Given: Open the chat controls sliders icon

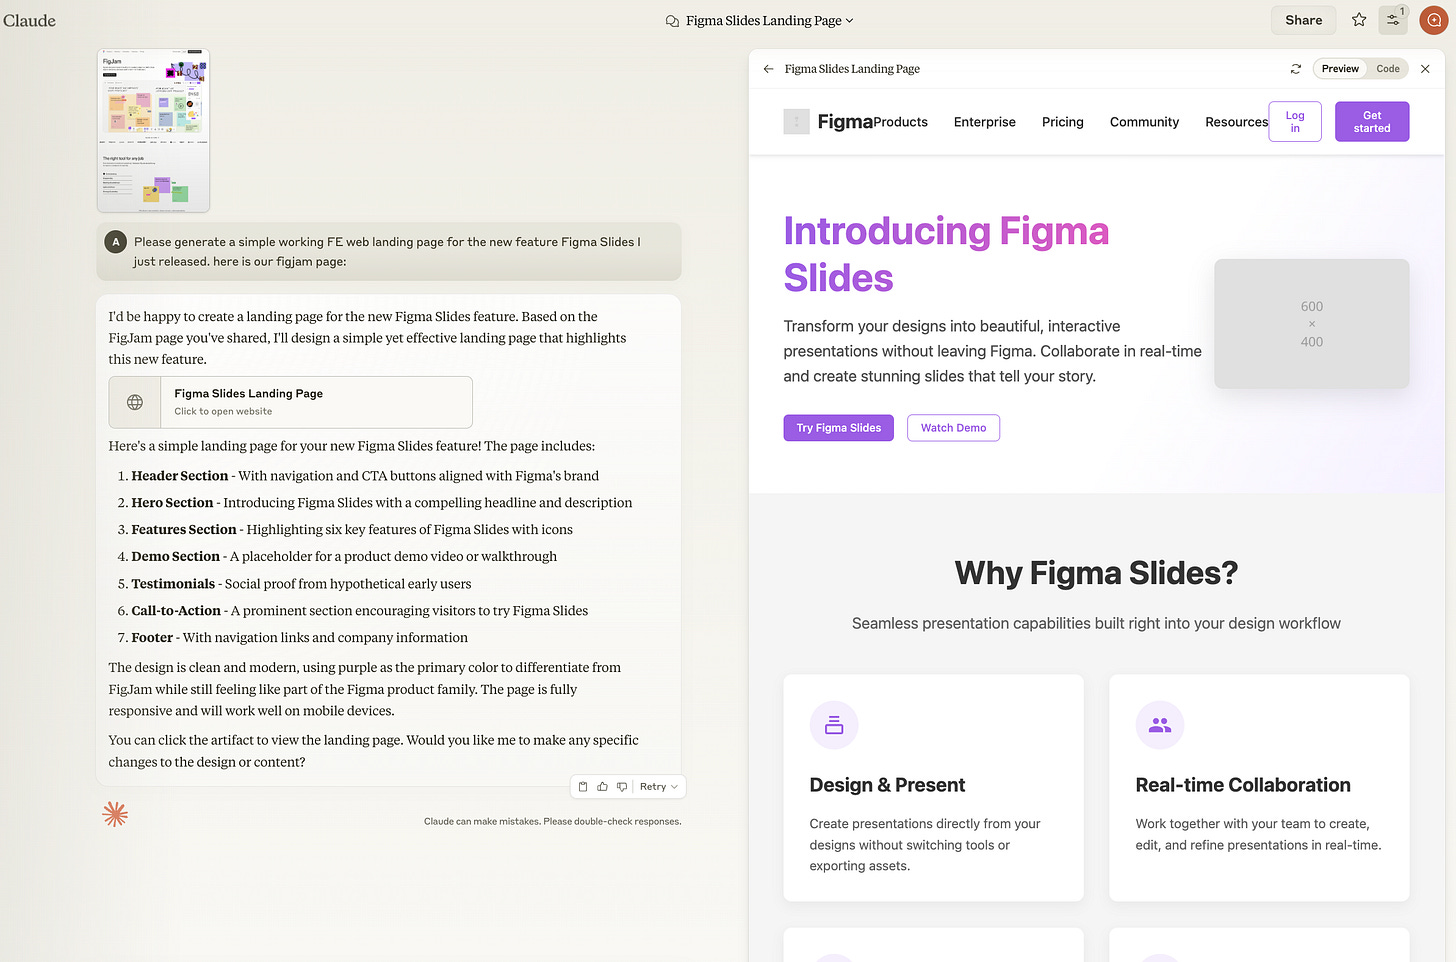Looking at the screenshot, I should tap(1393, 20).
